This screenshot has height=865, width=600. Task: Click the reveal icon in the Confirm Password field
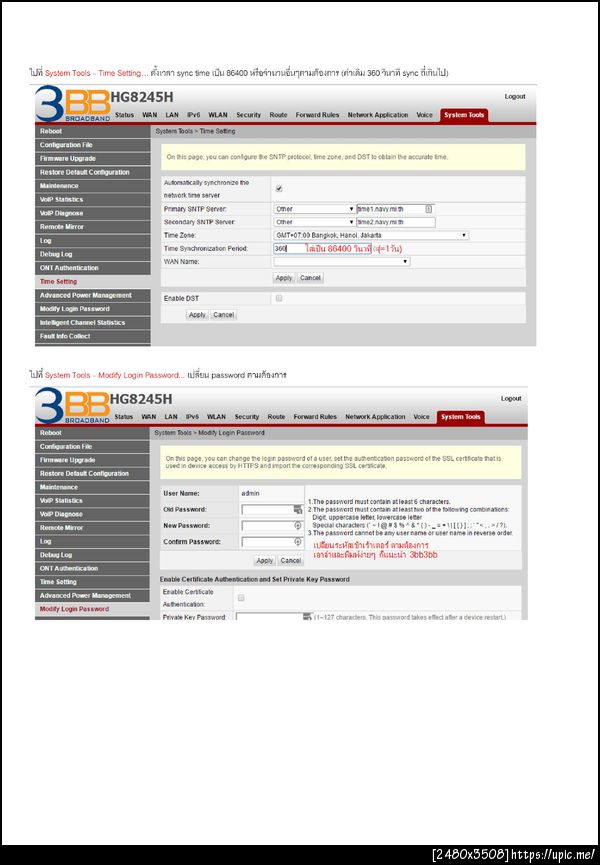click(298, 542)
